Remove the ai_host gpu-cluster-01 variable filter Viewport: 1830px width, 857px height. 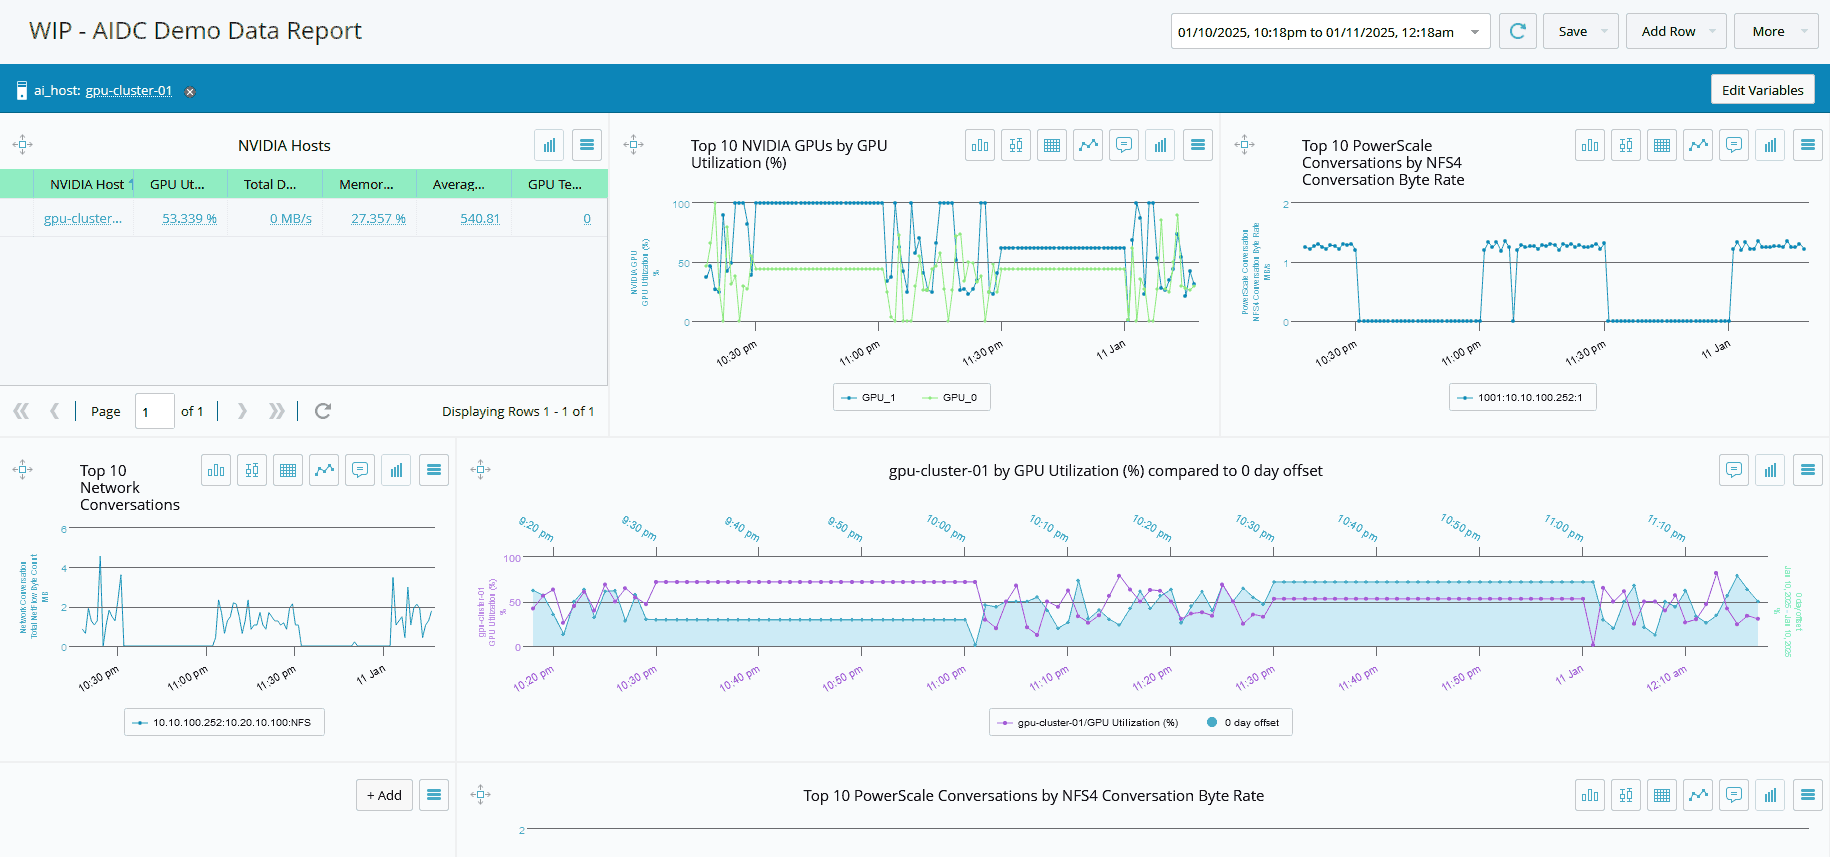190,92
